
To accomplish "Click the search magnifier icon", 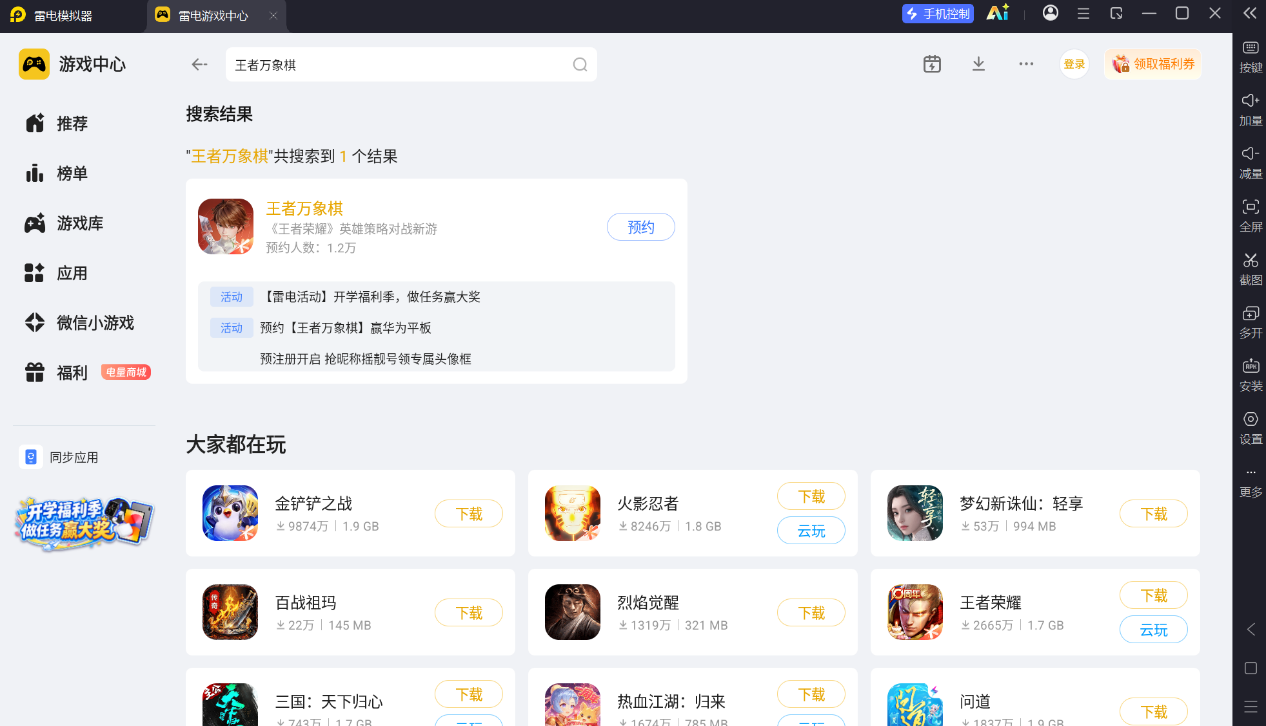I will point(580,65).
